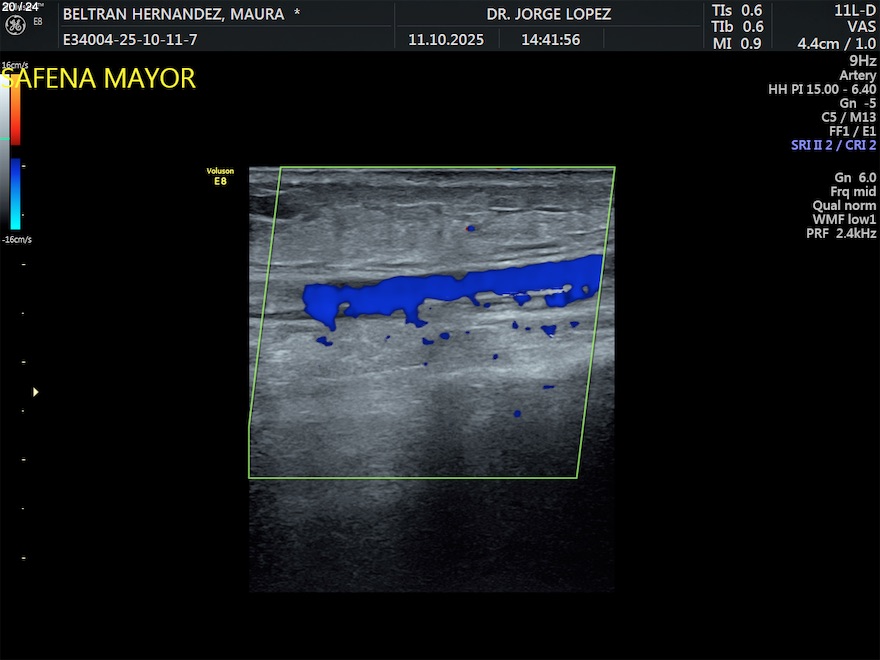Click patient name BELTRAN HERNANDEZ, MAURA
Viewport: 880px width, 660px height.
tap(180, 14)
